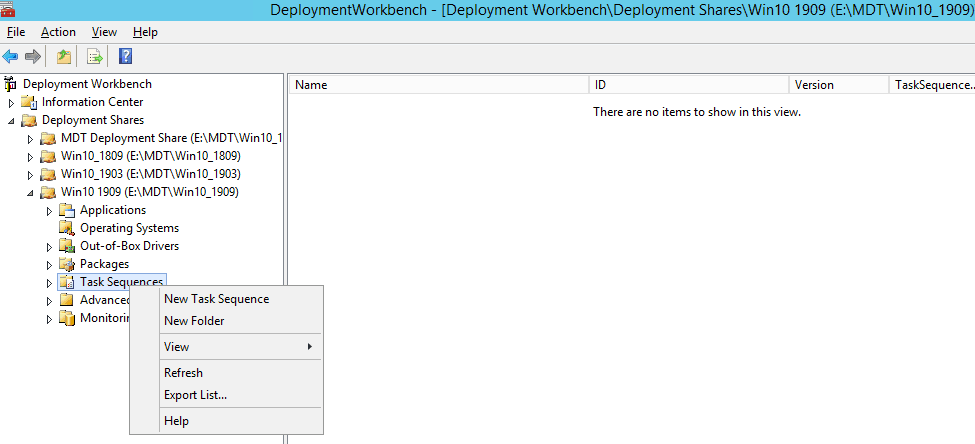Click the Deployment Shares folder icon
This screenshot has height=444, width=975.
(x=29, y=120)
